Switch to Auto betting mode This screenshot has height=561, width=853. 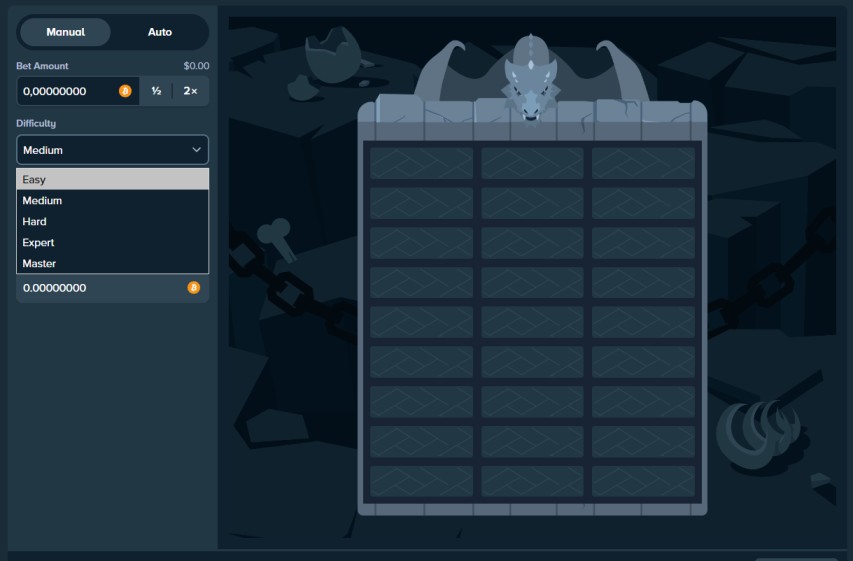(160, 32)
